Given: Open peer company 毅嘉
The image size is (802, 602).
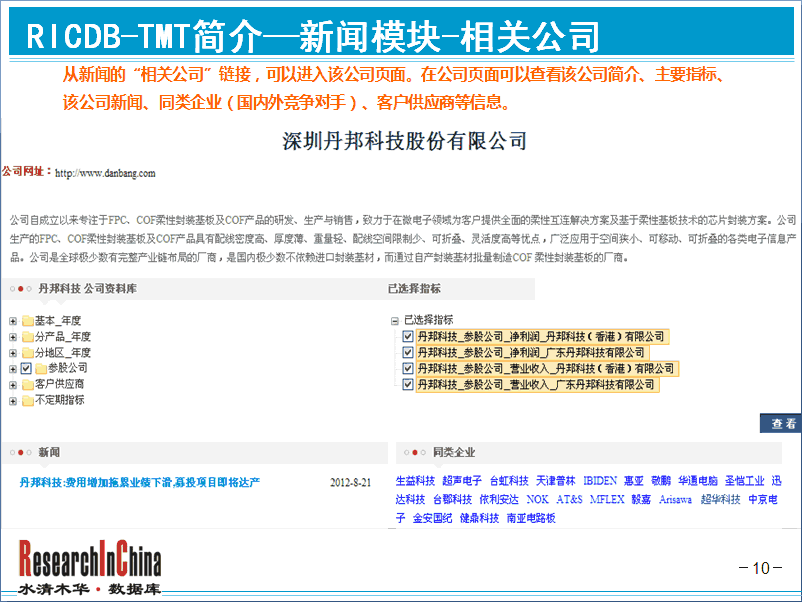Looking at the screenshot, I should pyautogui.click(x=641, y=499).
